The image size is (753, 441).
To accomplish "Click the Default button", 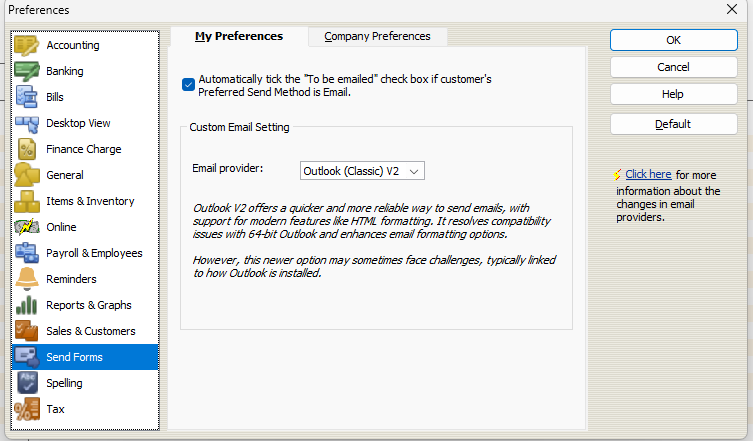I will (673, 124).
